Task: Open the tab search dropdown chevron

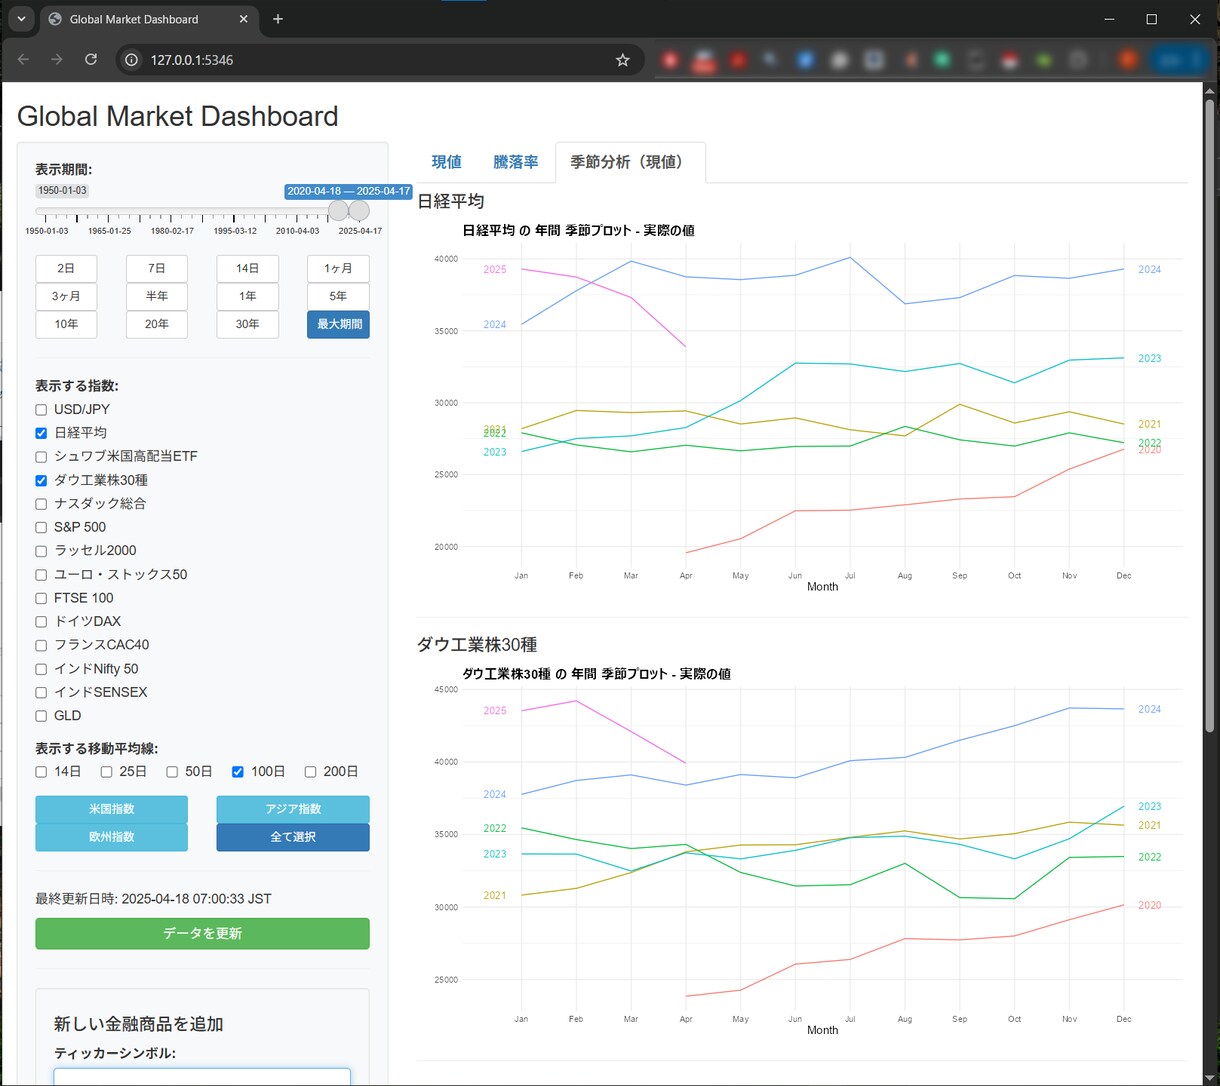Action: 20,19
